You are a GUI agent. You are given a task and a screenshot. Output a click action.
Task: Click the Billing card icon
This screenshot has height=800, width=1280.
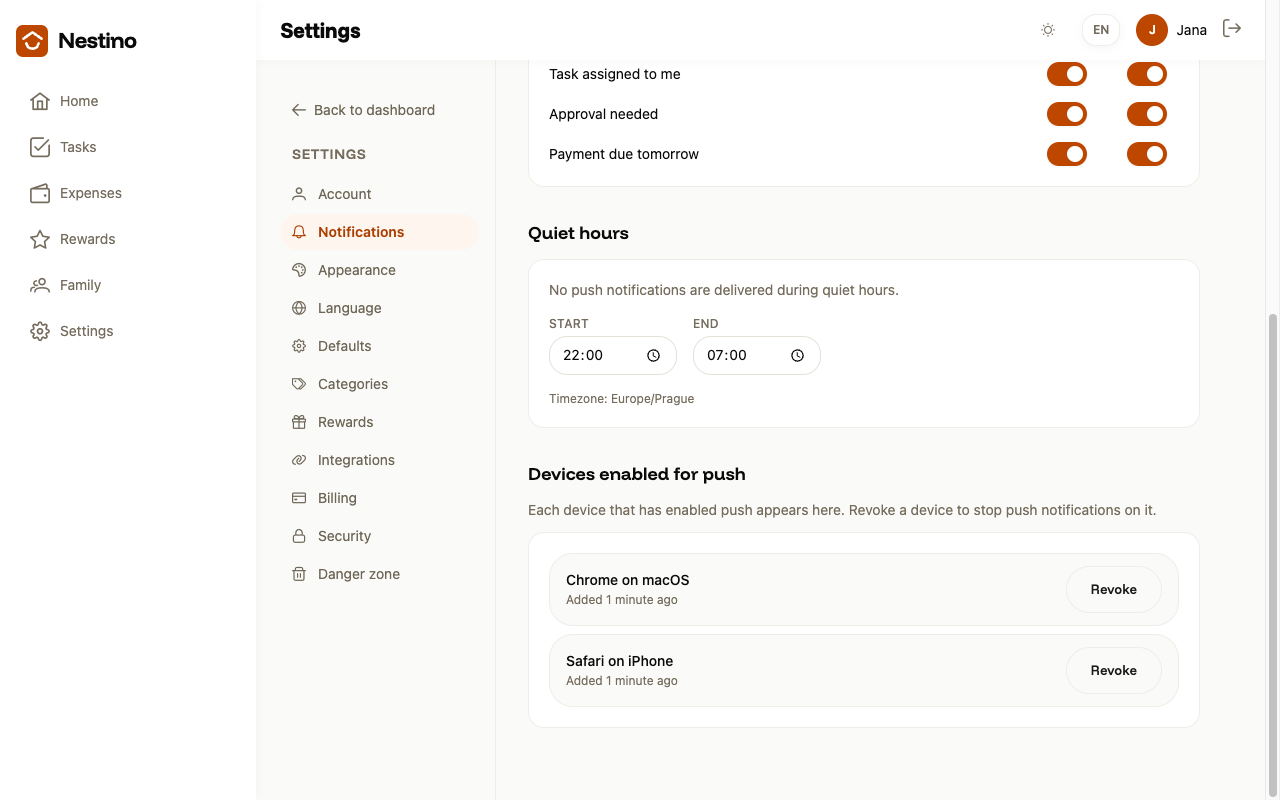tap(299, 498)
